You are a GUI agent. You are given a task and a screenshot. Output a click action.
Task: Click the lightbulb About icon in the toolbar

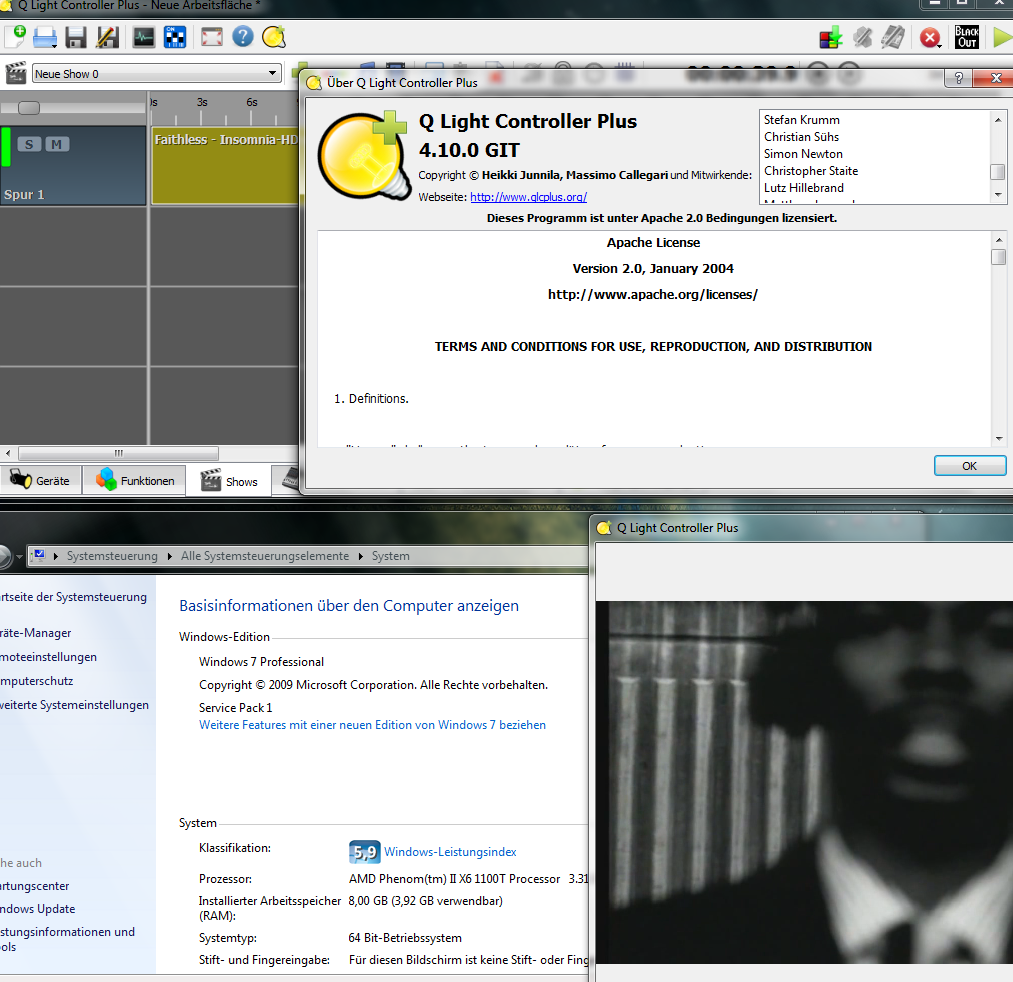click(x=274, y=37)
